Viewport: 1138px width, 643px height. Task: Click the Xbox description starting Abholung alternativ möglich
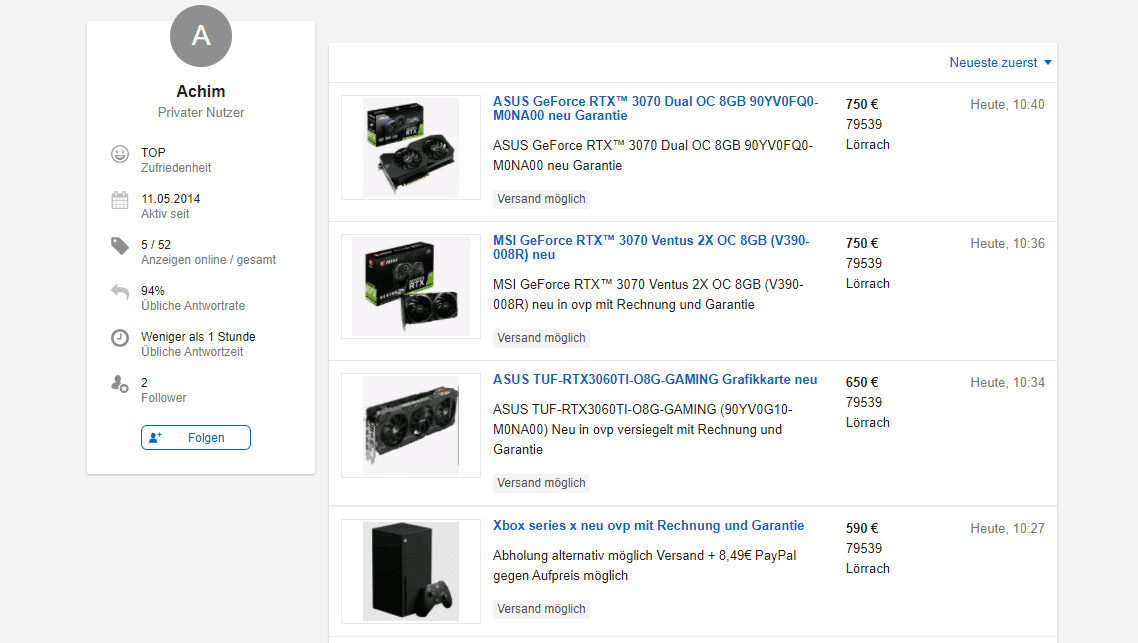[644, 565]
